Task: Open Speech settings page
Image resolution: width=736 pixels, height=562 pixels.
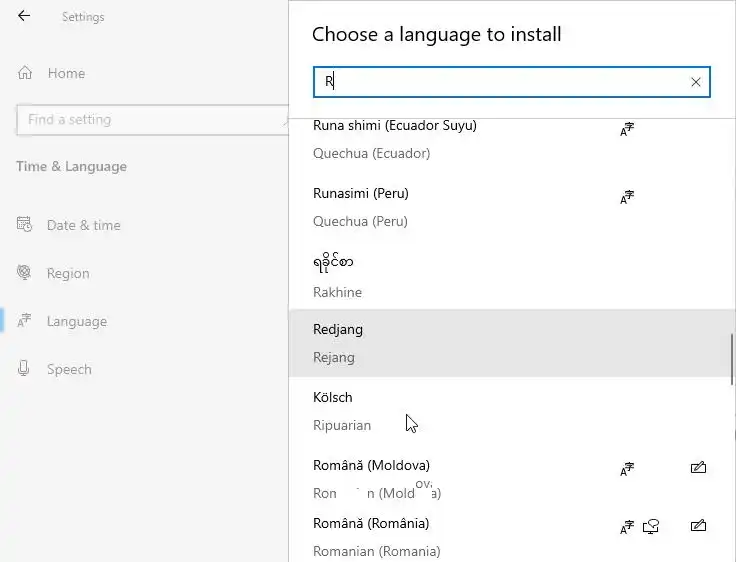Action: coord(69,369)
